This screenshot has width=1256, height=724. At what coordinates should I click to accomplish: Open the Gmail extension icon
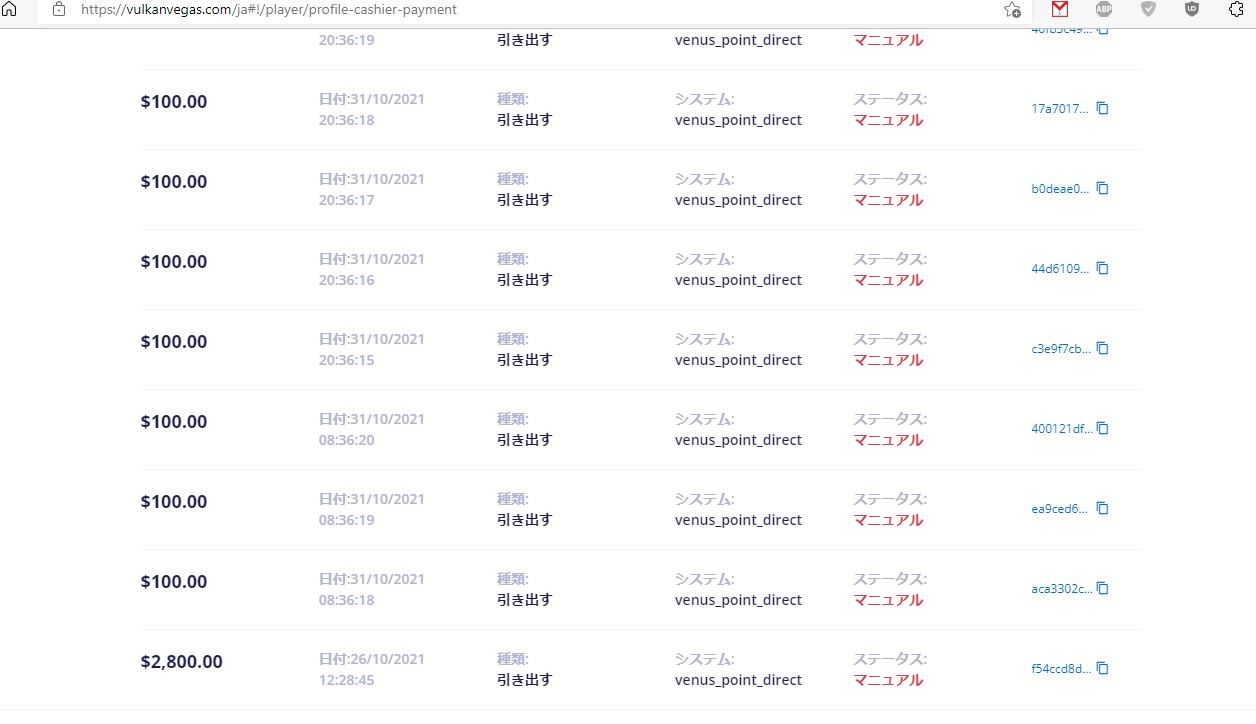click(x=1060, y=9)
